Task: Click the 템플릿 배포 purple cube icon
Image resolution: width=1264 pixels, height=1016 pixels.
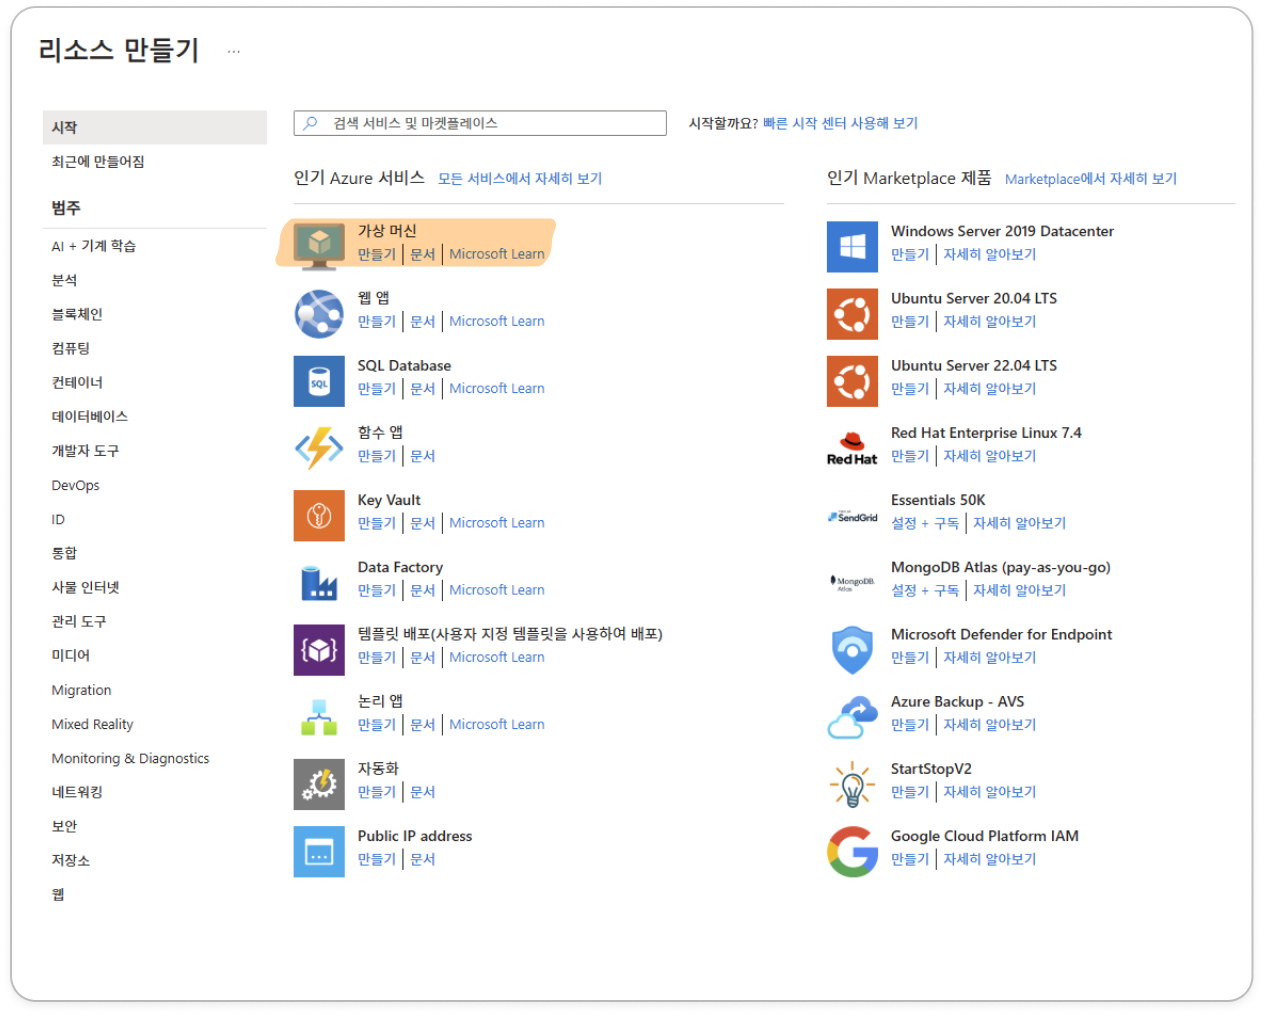Action: (319, 649)
